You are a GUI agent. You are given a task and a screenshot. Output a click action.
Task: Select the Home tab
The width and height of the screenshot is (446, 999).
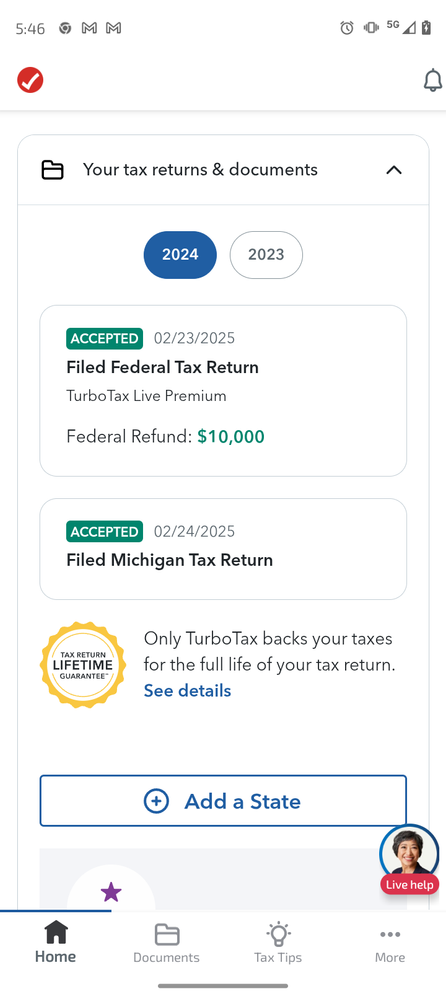(x=55, y=942)
